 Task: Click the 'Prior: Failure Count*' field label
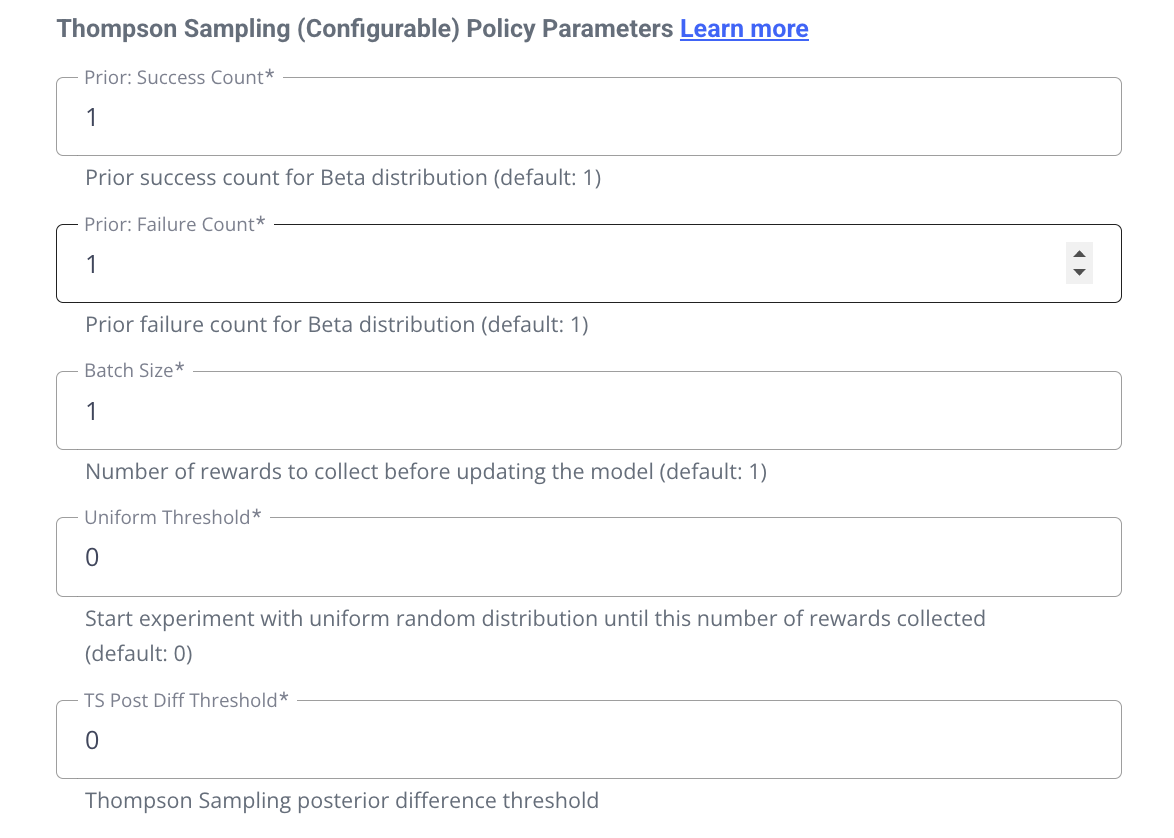coord(175,225)
